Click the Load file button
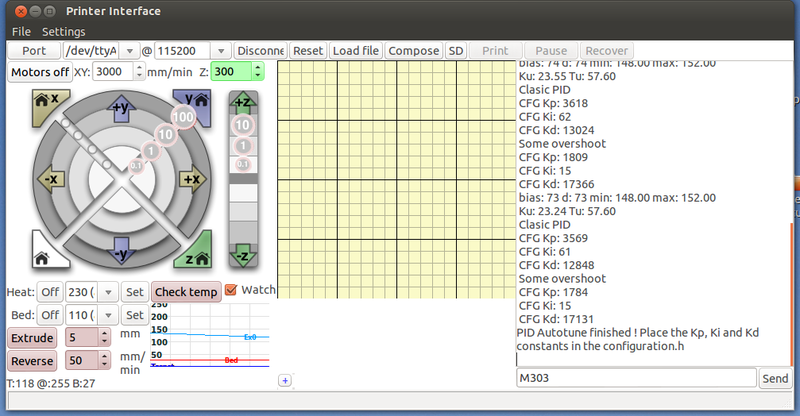The width and height of the screenshot is (800, 416). 355,50
